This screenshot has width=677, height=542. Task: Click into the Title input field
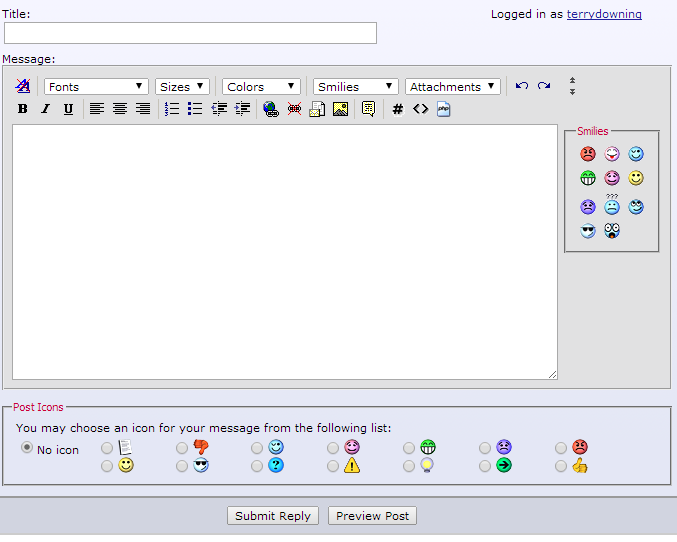coord(190,33)
